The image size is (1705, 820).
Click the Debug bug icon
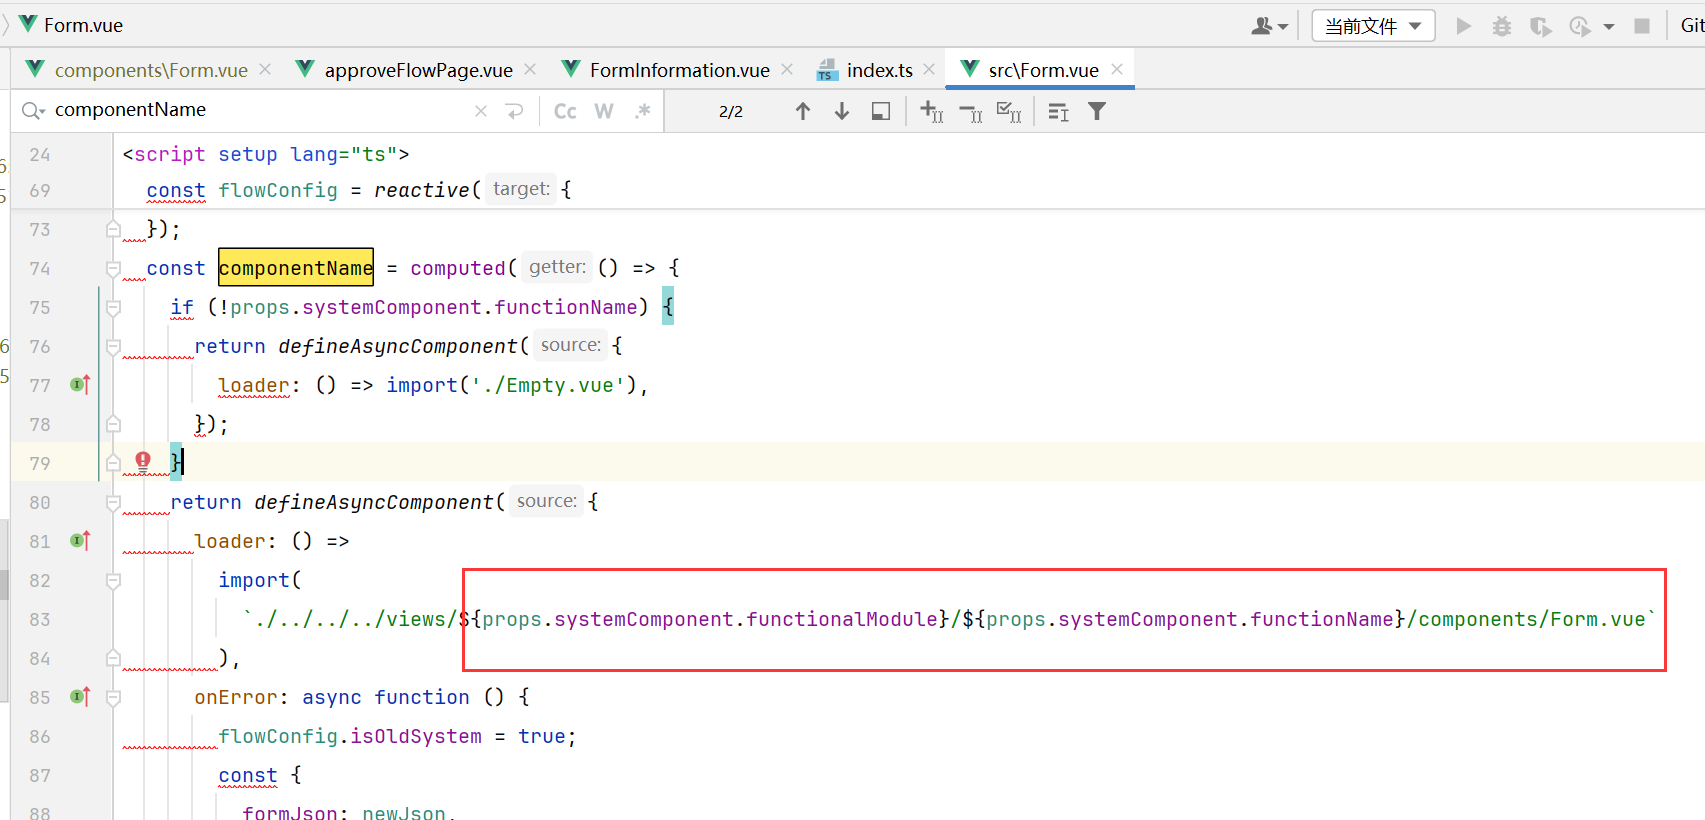(1501, 26)
